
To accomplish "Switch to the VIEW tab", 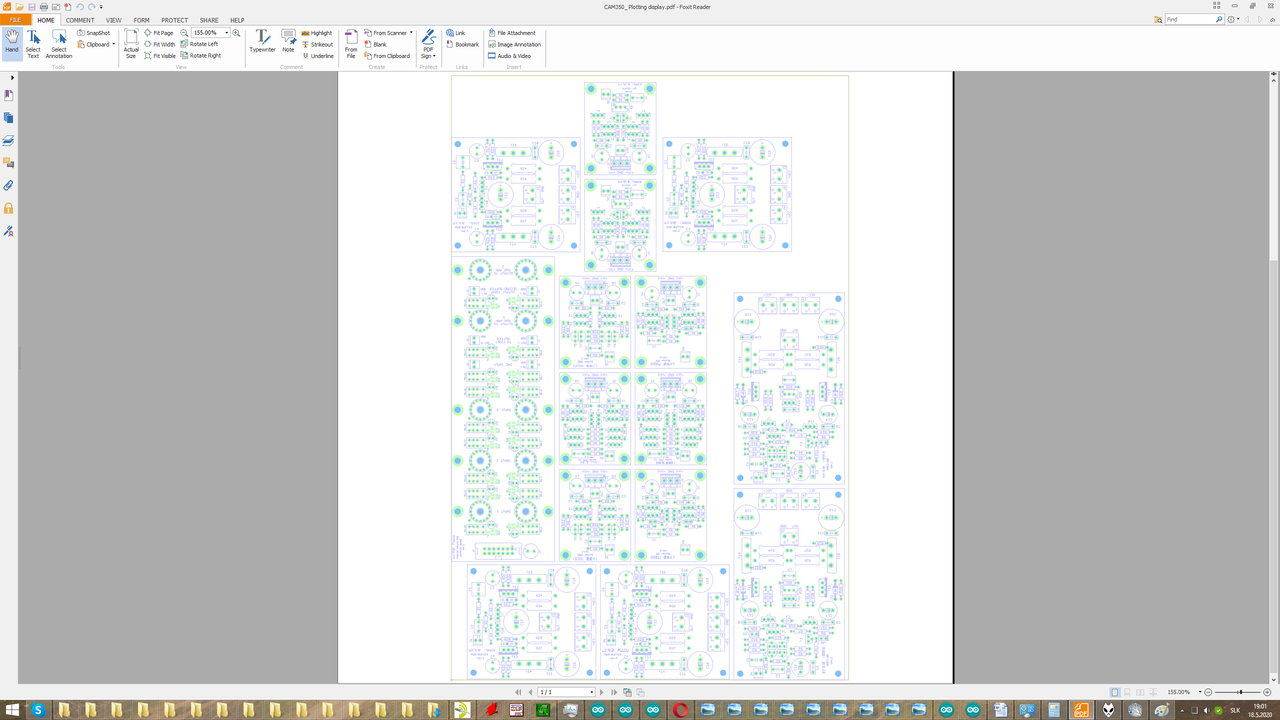I will [114, 20].
